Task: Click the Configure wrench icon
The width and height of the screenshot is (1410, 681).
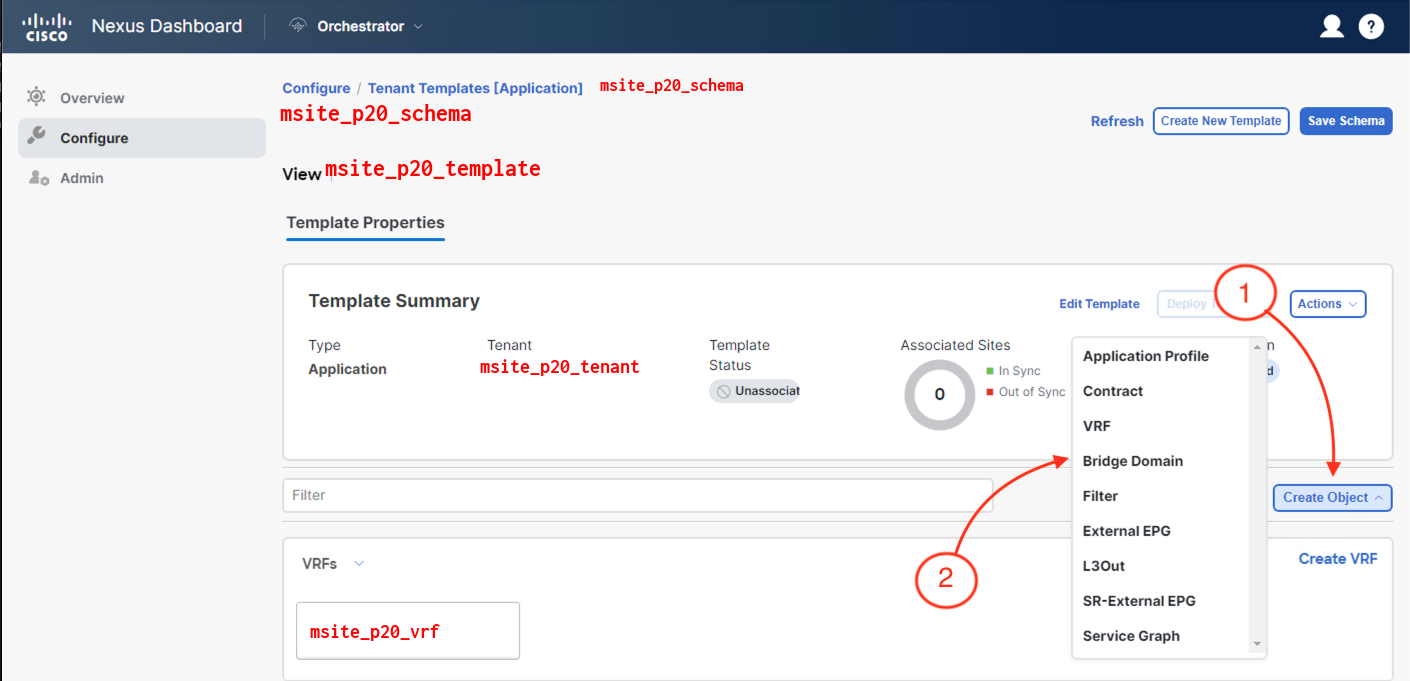Action: (x=37, y=137)
